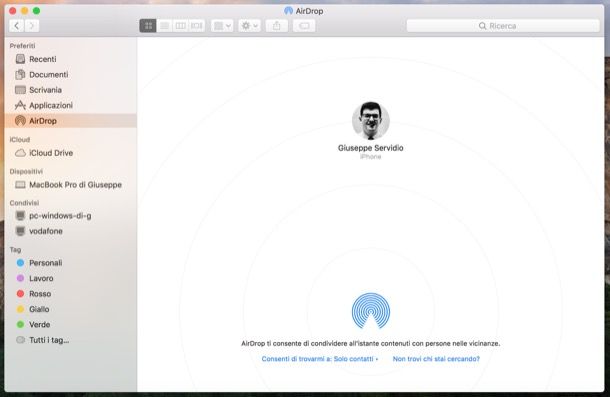The height and width of the screenshot is (397, 610).
Task: Click Giuseppe Servidio's contact photo
Action: click(371, 121)
